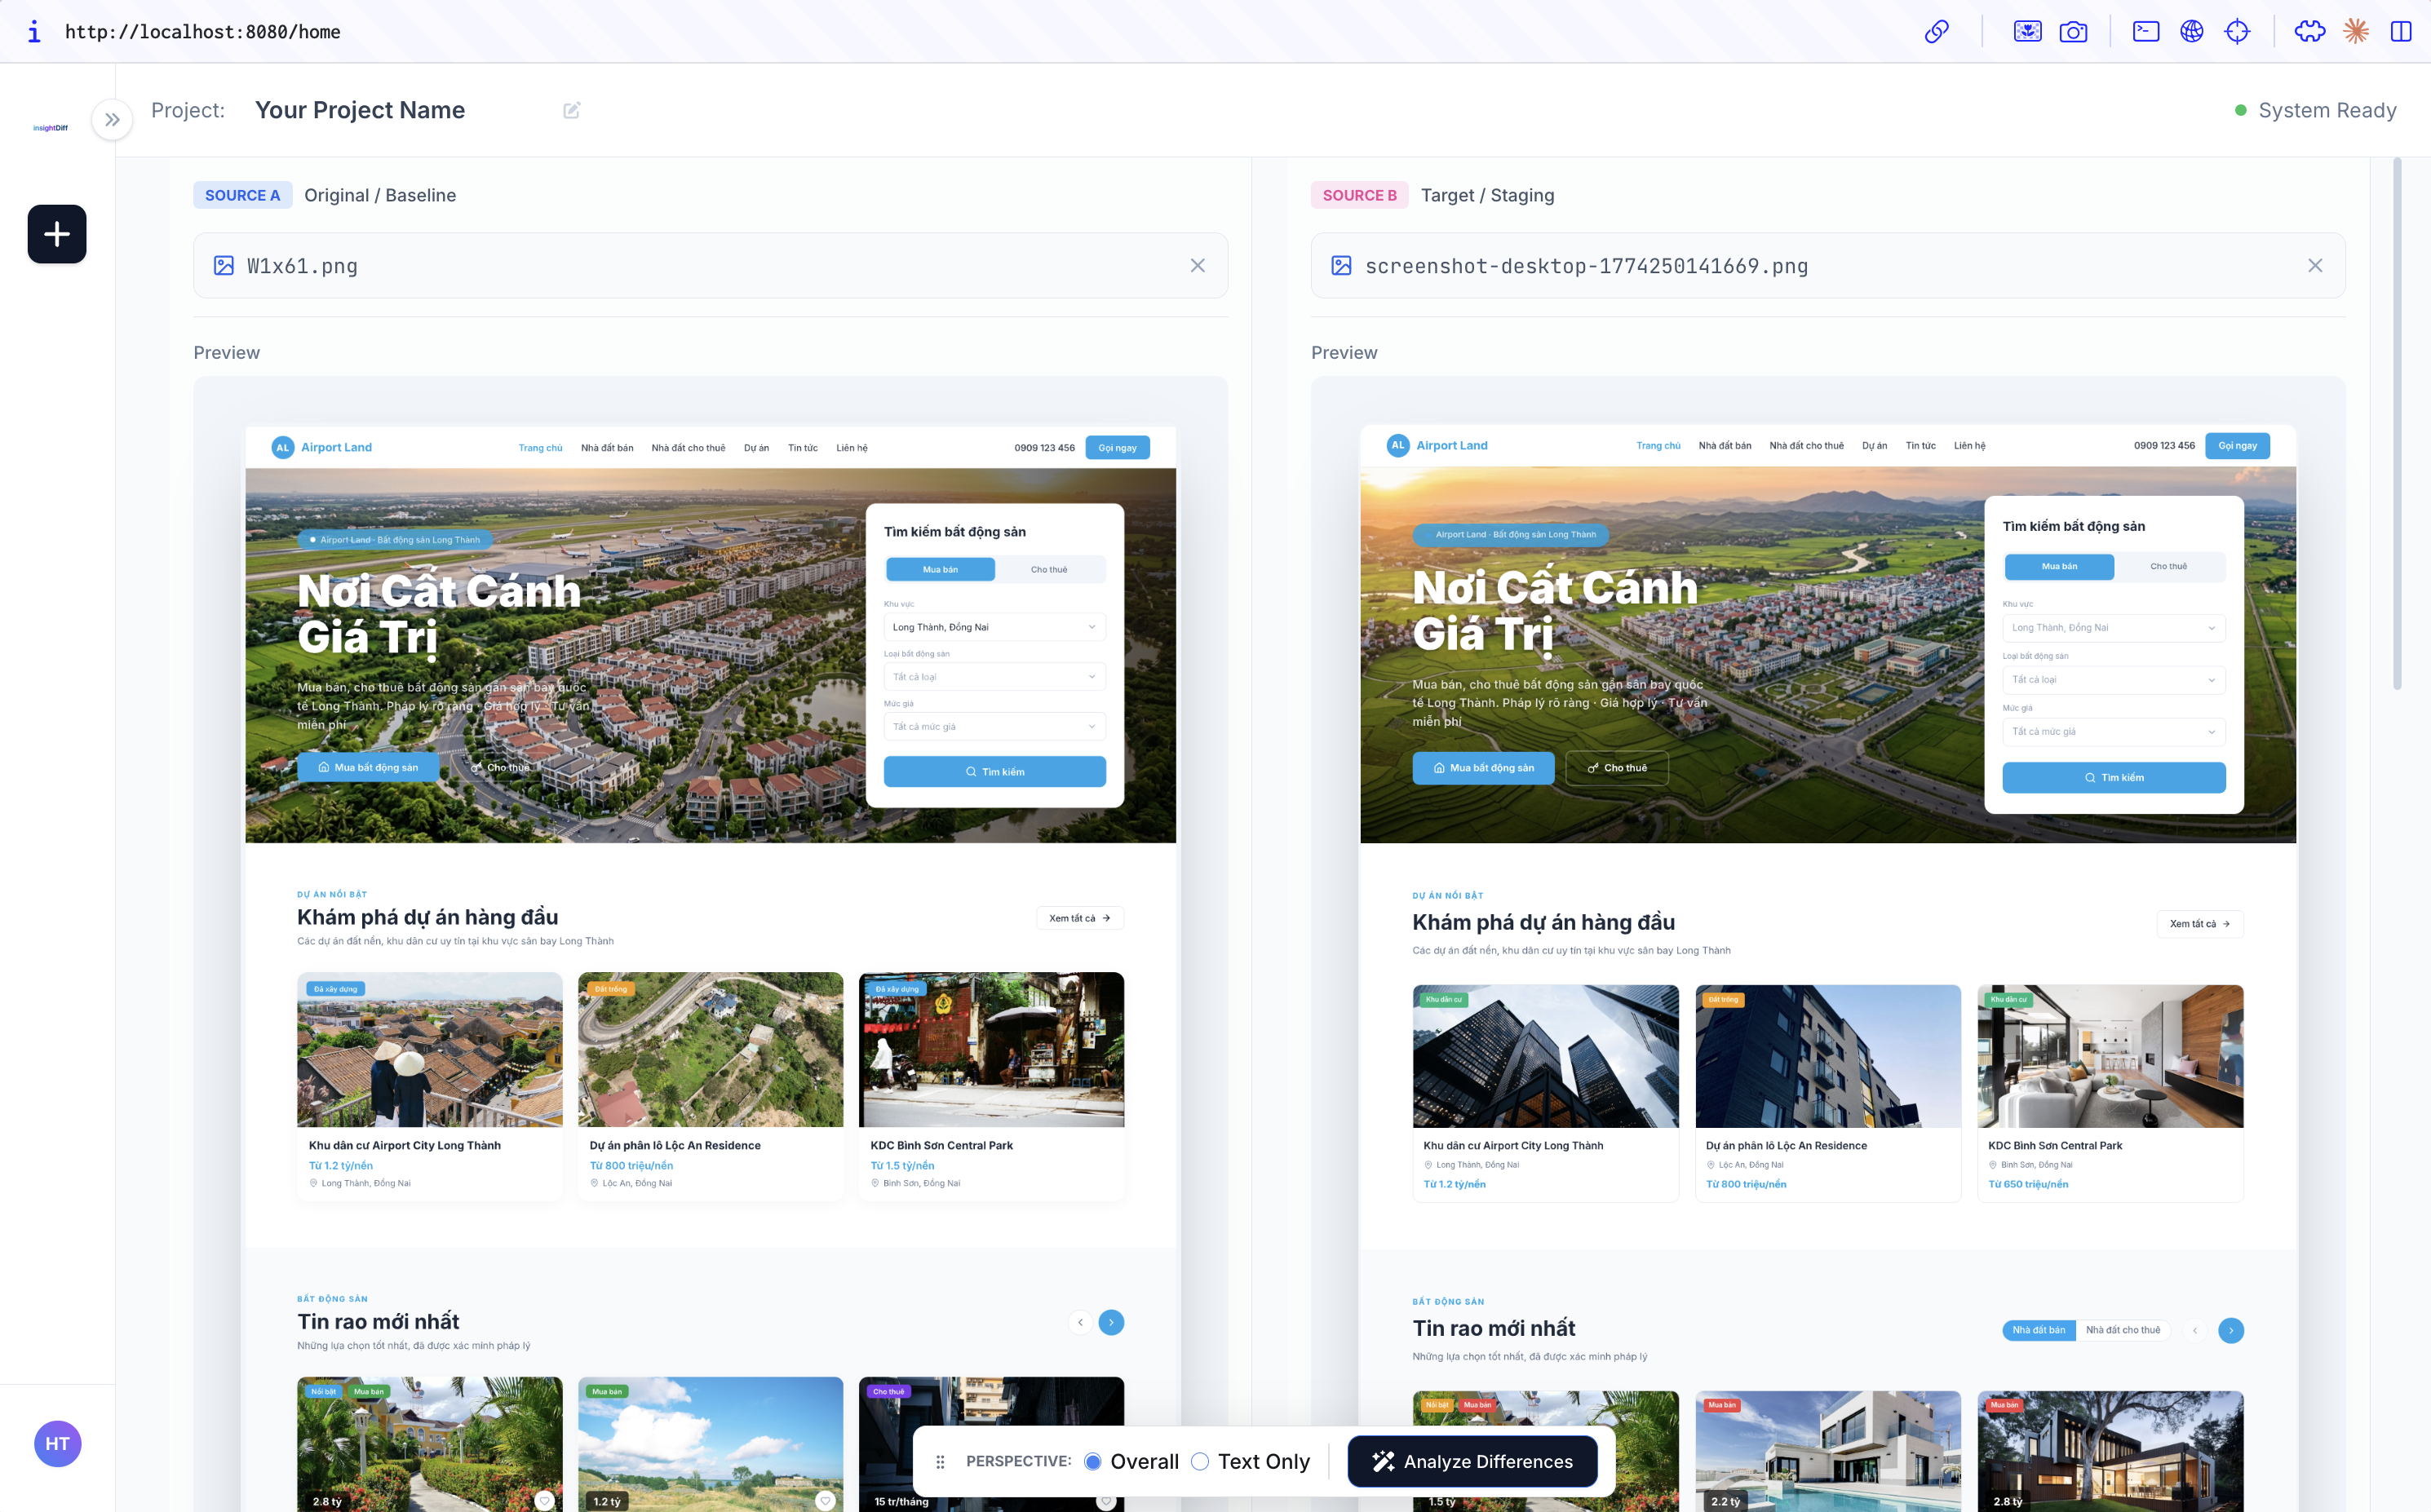Remove the screenshot-desktop file from Source B
This screenshot has width=2431, height=1512.
2315,265
